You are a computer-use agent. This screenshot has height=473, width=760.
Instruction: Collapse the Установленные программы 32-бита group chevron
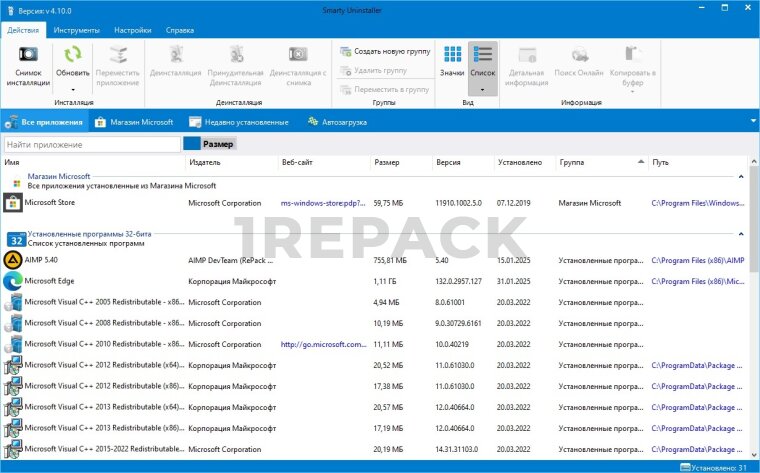[741, 233]
